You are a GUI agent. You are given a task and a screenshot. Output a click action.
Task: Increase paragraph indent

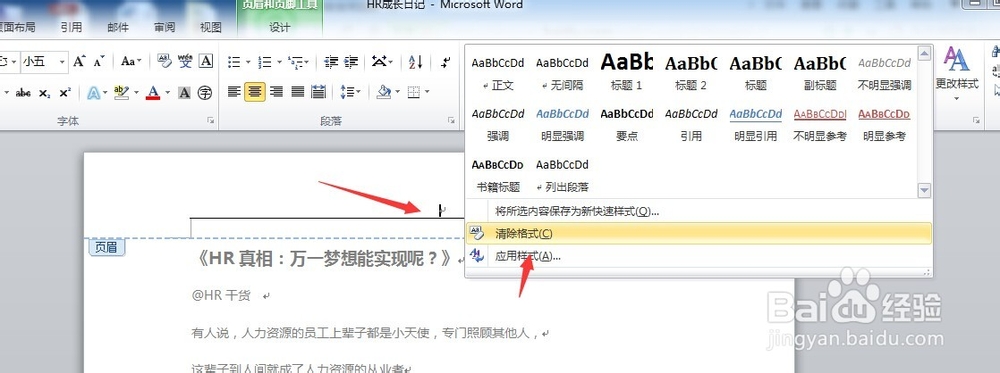(x=351, y=62)
